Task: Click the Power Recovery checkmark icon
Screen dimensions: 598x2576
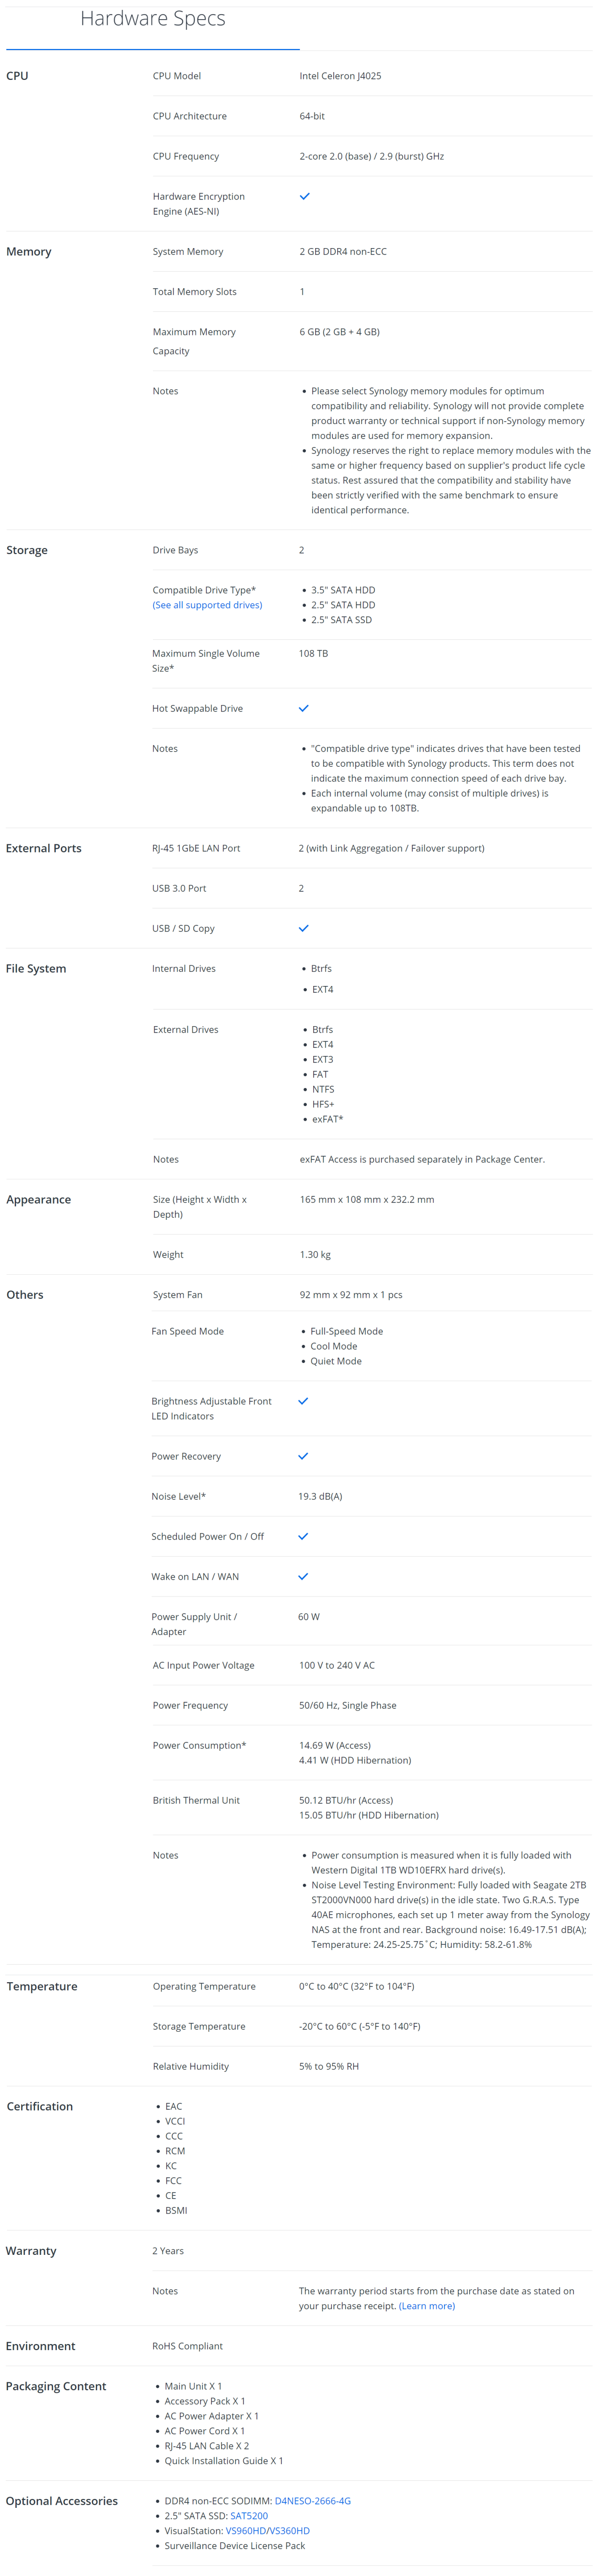Action: (303, 1456)
